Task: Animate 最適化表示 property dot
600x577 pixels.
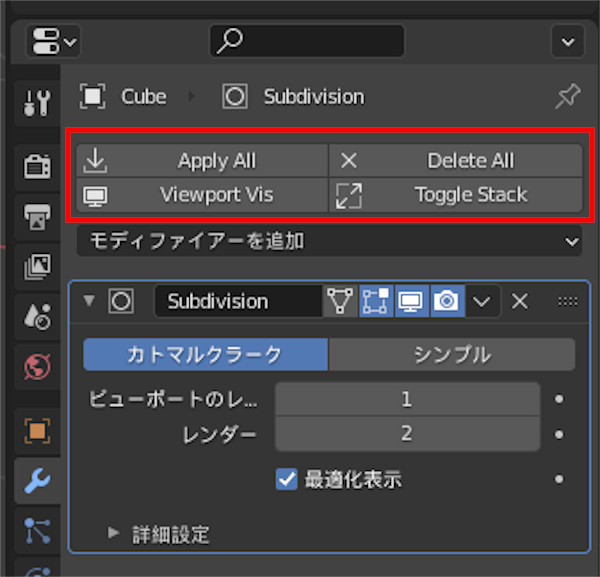Action: [559, 479]
